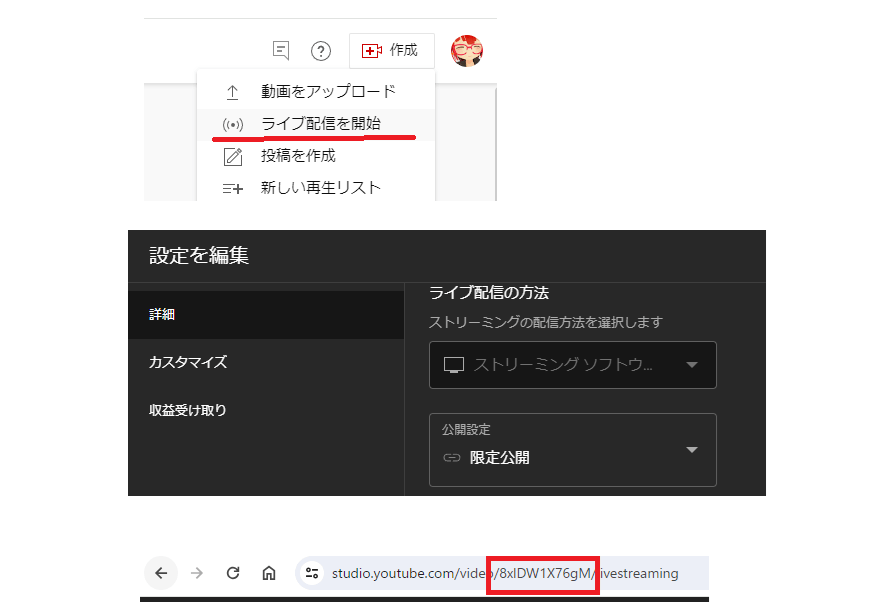Open the help question mark icon
Screen dimensions: 893x613
321,51
